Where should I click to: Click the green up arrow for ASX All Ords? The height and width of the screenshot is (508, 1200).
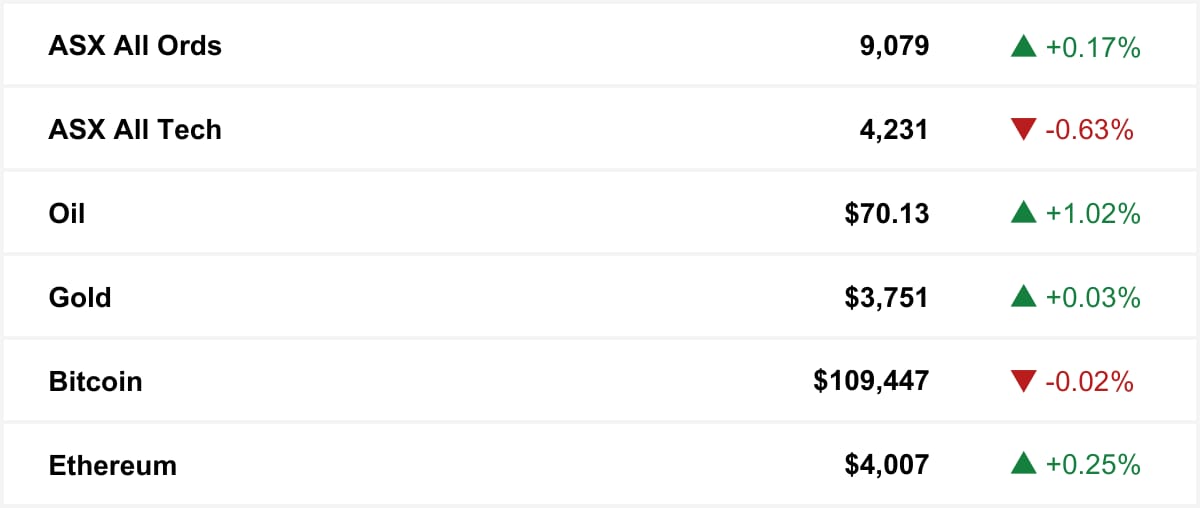1023,46
